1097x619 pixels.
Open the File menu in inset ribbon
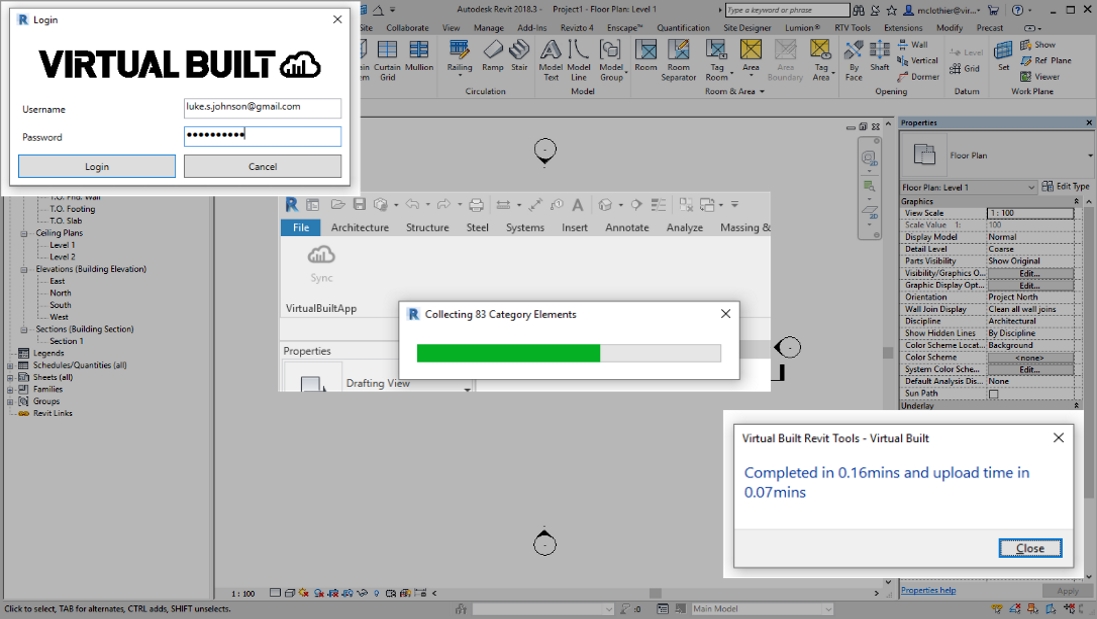[x=301, y=227]
